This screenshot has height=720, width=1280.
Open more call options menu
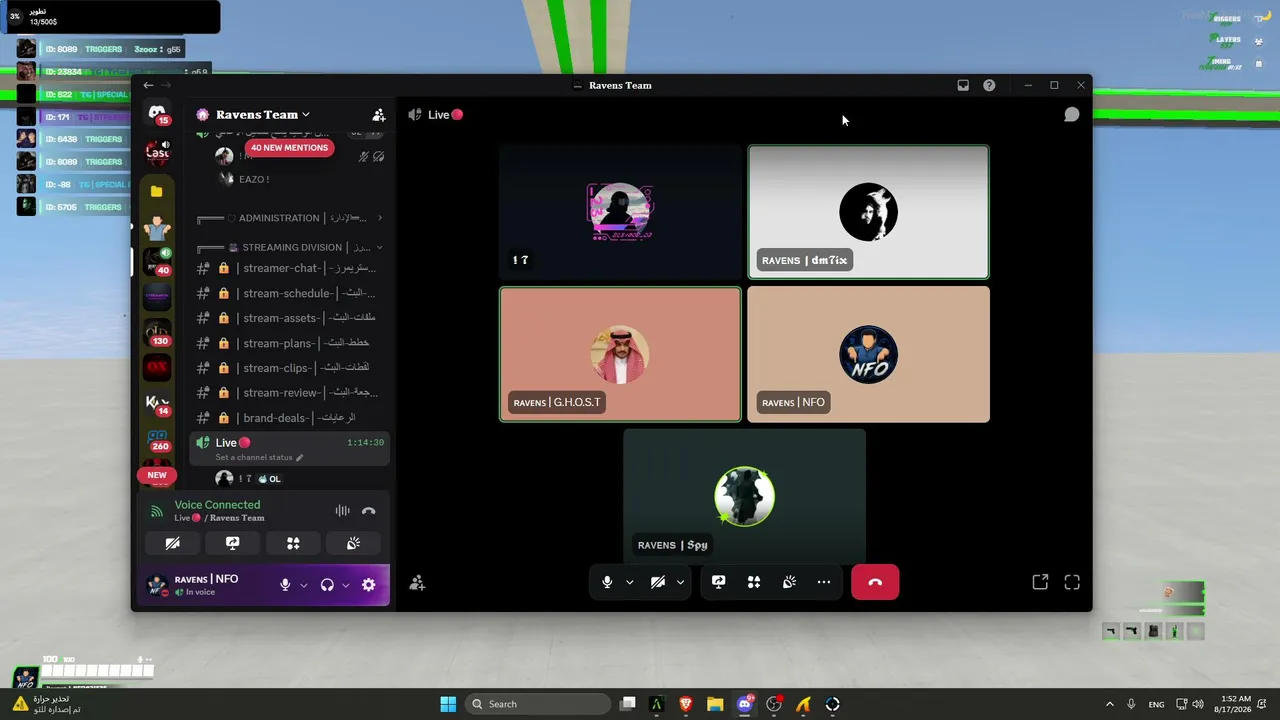824,582
